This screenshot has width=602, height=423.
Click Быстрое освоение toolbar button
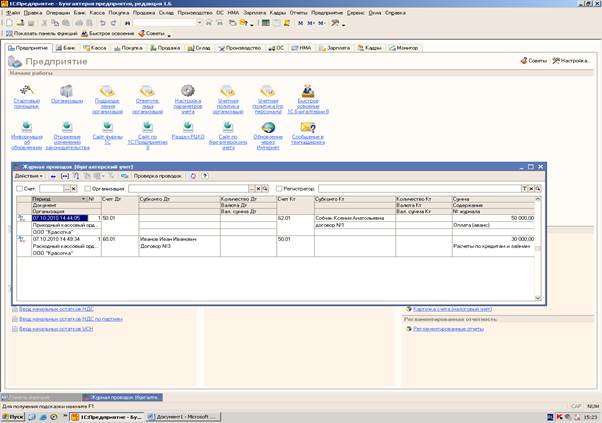pos(108,34)
